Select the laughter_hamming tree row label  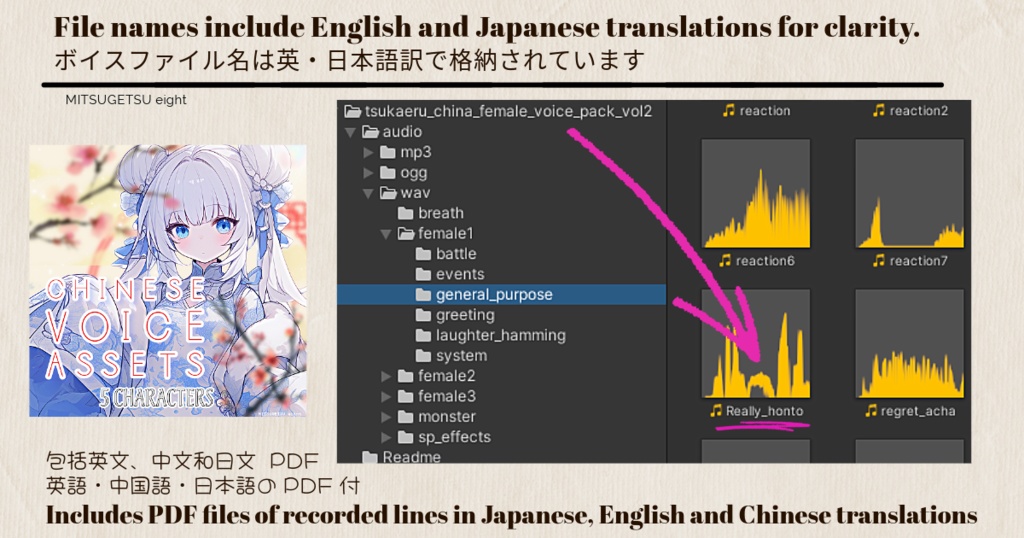click(x=501, y=336)
